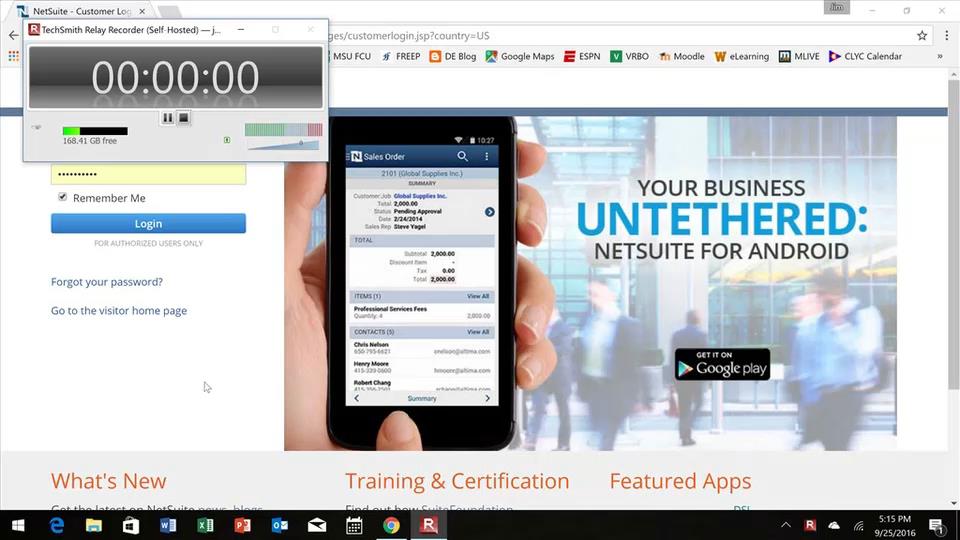Open the VRBO bookmark

[629, 56]
